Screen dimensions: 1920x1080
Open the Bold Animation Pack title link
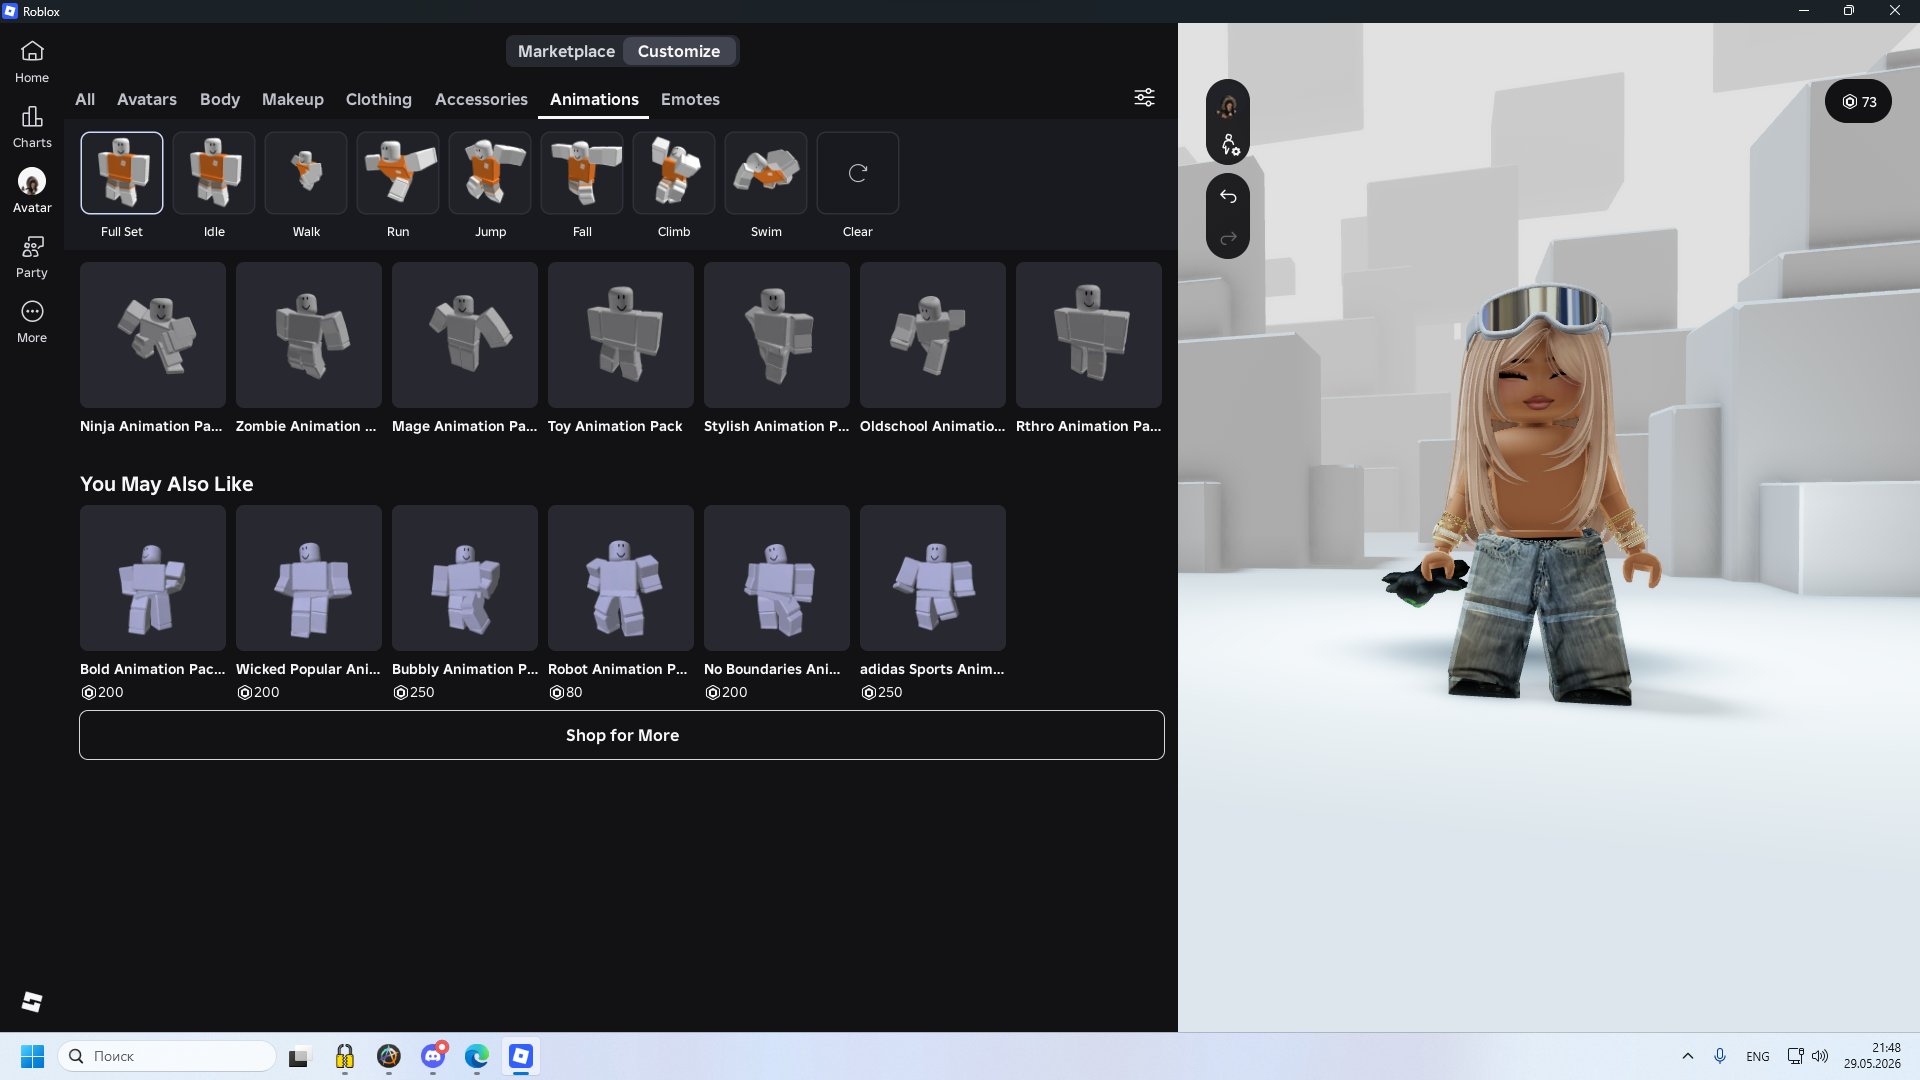pyautogui.click(x=153, y=669)
